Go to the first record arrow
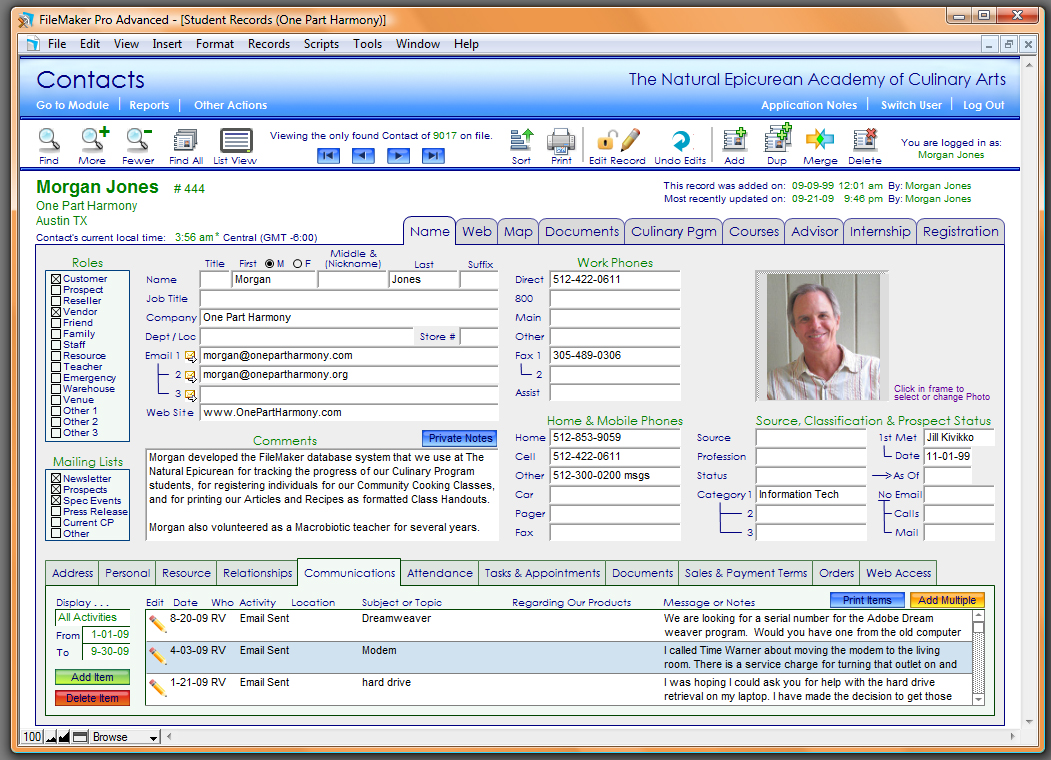 [328, 156]
